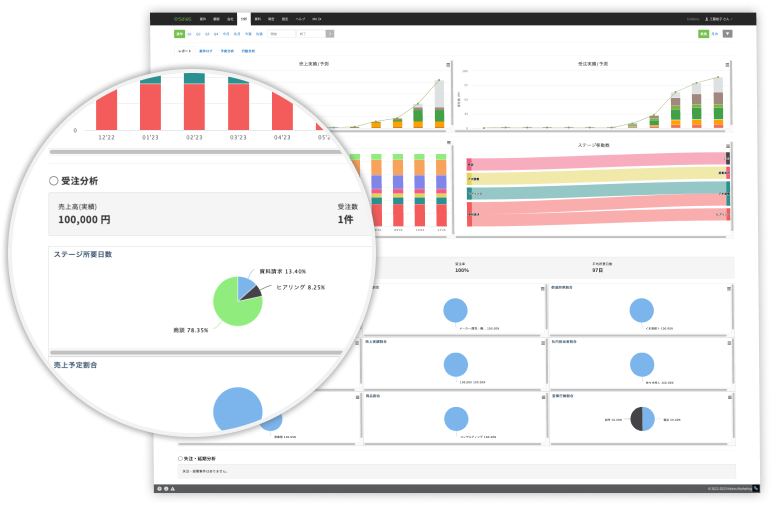Open the menu on the half-black pie chart panel

click(729, 397)
